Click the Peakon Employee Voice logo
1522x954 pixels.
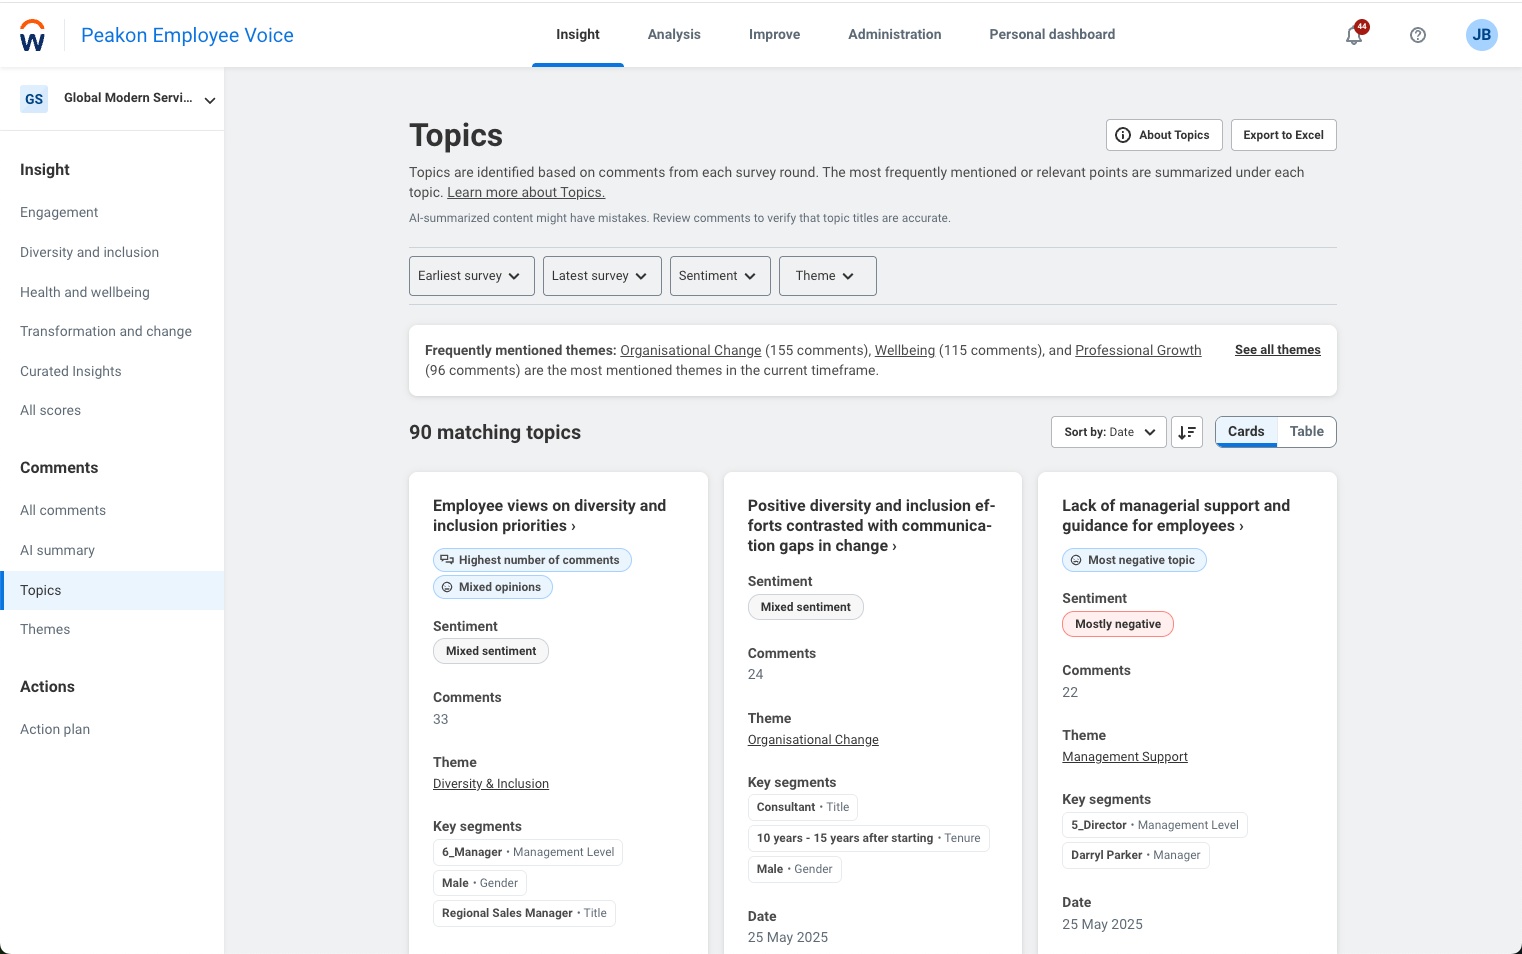click(186, 34)
